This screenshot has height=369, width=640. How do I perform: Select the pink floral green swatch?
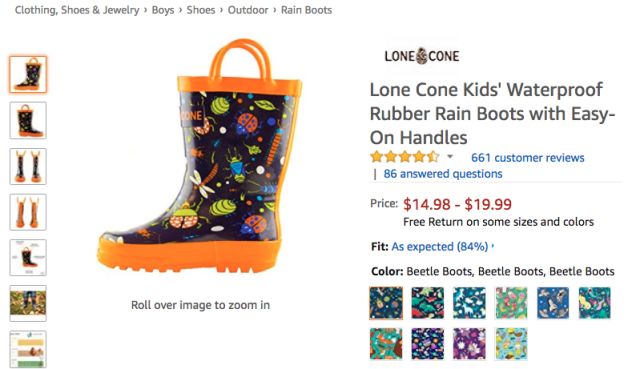pyautogui.click(x=511, y=303)
